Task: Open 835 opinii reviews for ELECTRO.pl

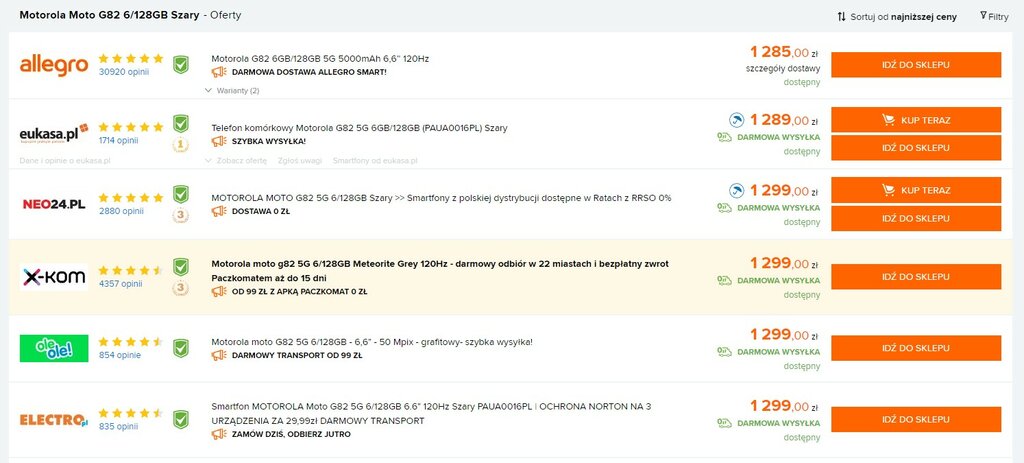Action: pyautogui.click(x=118, y=426)
